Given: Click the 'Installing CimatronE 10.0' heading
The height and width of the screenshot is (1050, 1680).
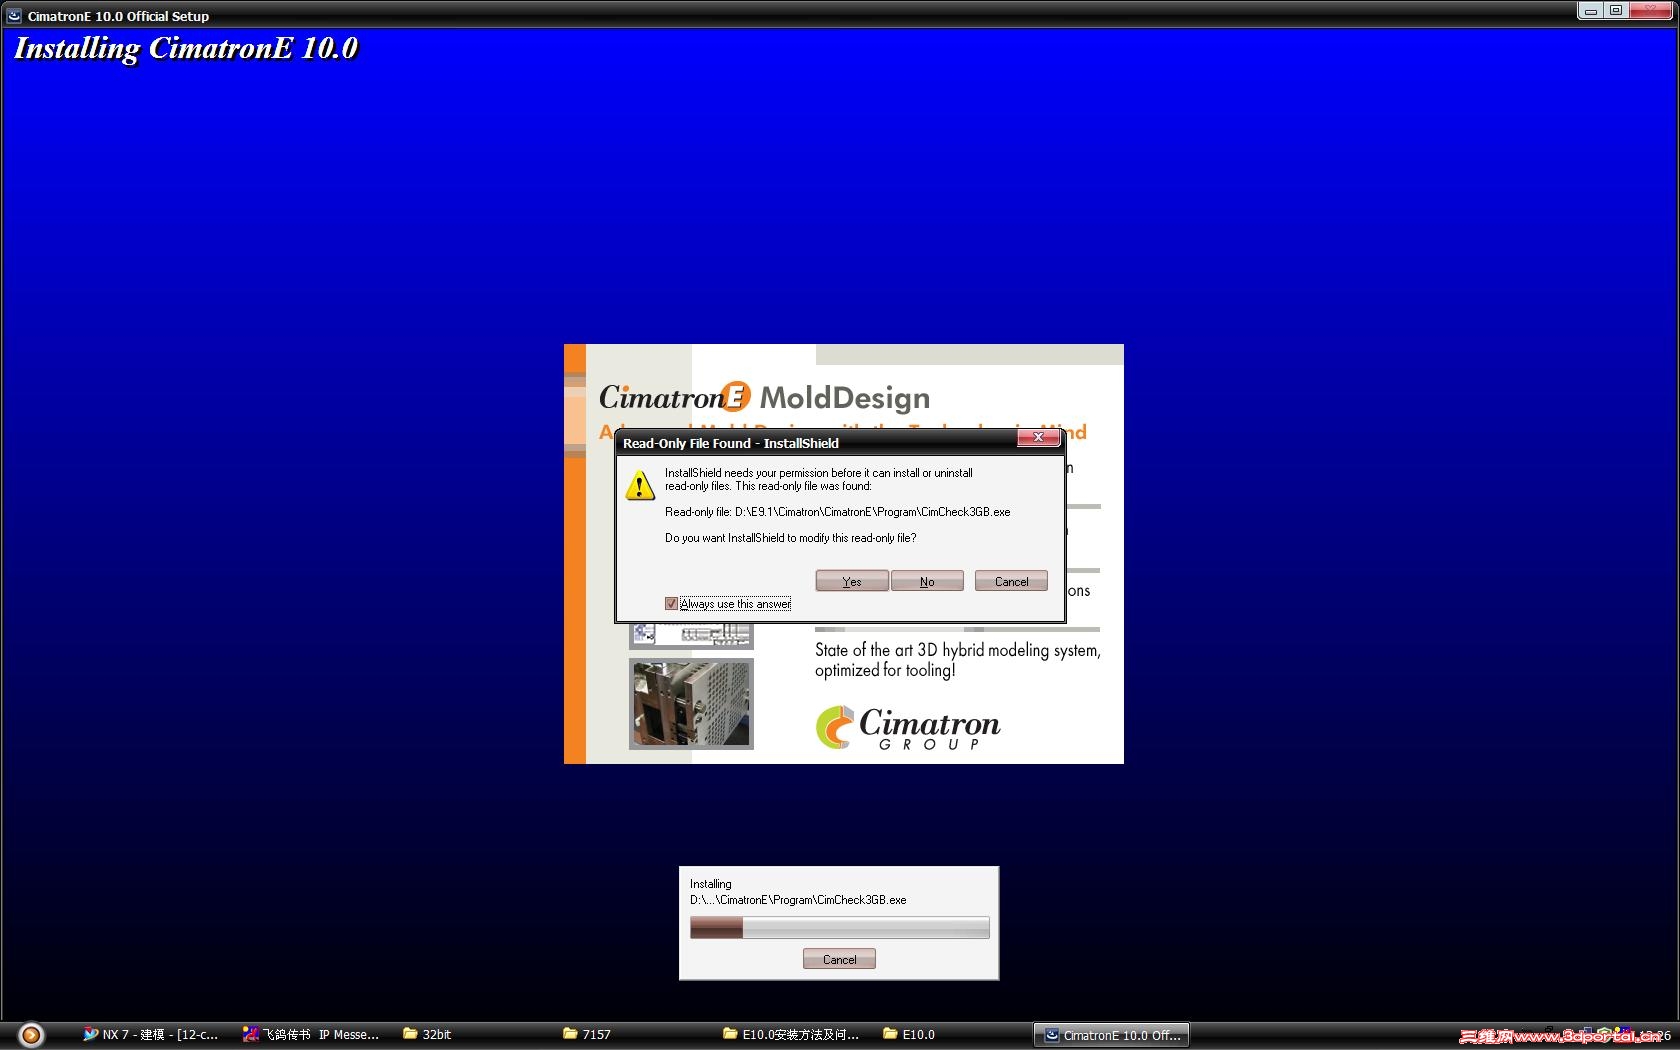Looking at the screenshot, I should point(186,49).
